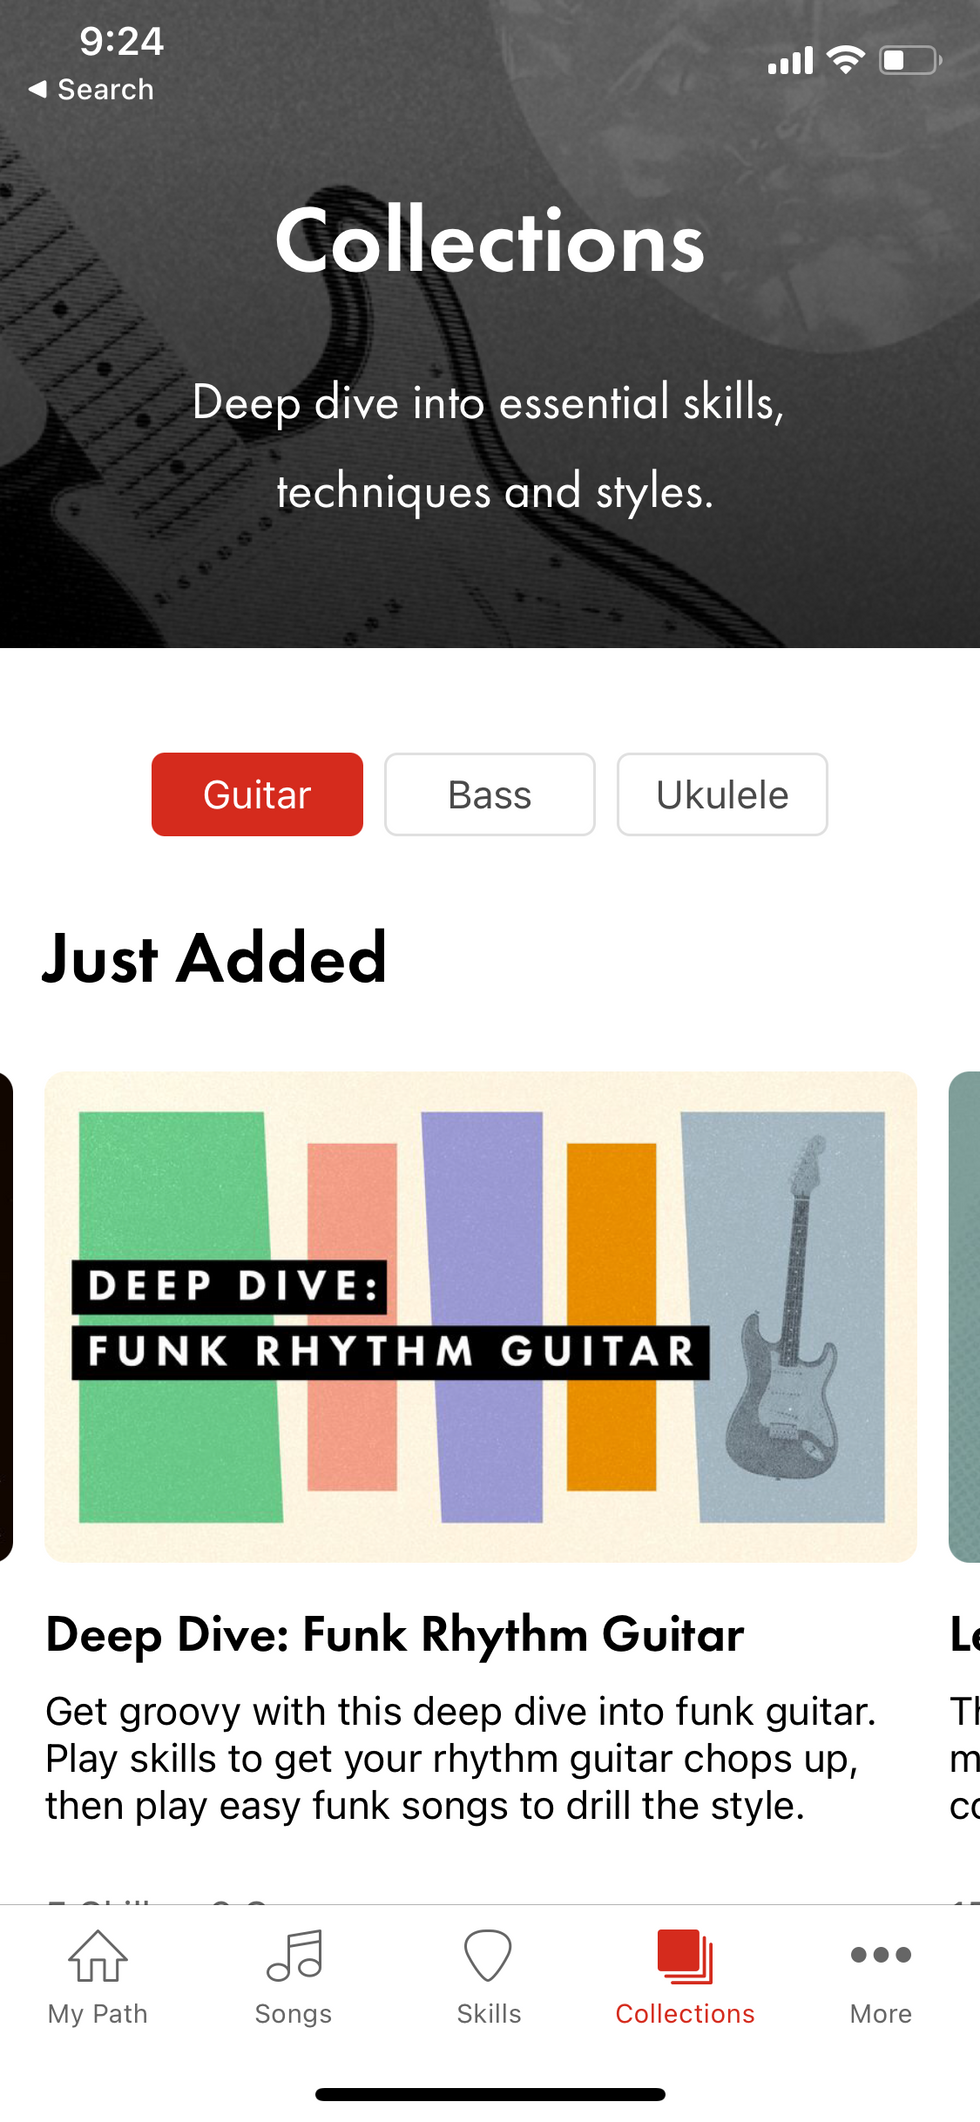Tap the Wi-Fi status icon
Screen dimensions: 980x2122
click(846, 60)
